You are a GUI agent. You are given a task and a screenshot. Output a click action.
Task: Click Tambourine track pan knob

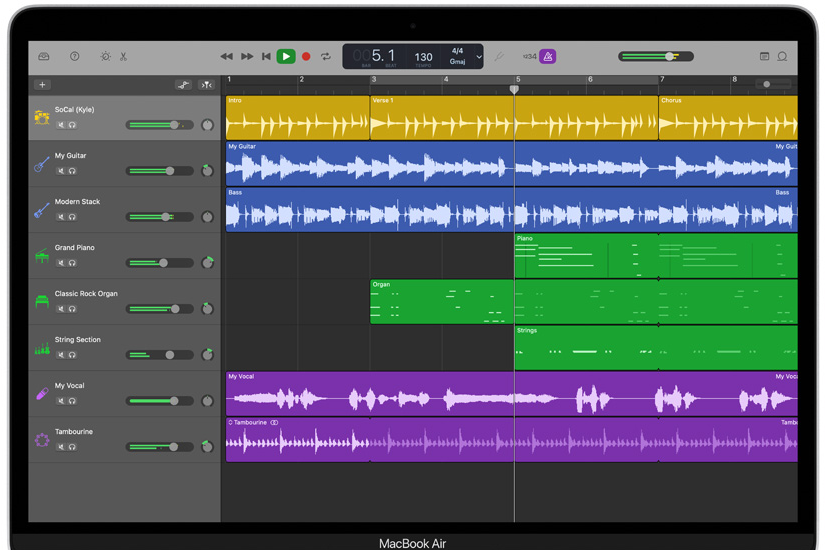pyautogui.click(x=207, y=446)
